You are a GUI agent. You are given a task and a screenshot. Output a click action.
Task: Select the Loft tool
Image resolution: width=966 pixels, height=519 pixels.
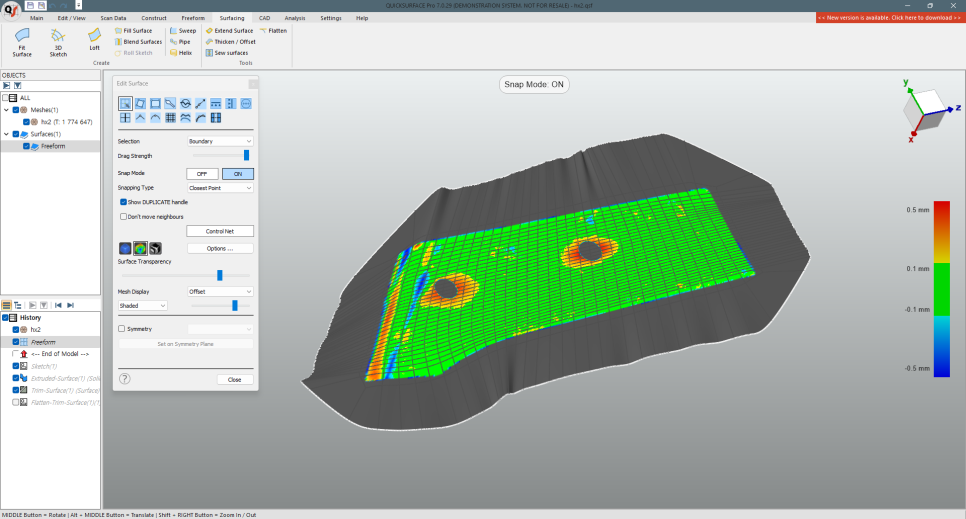click(94, 39)
